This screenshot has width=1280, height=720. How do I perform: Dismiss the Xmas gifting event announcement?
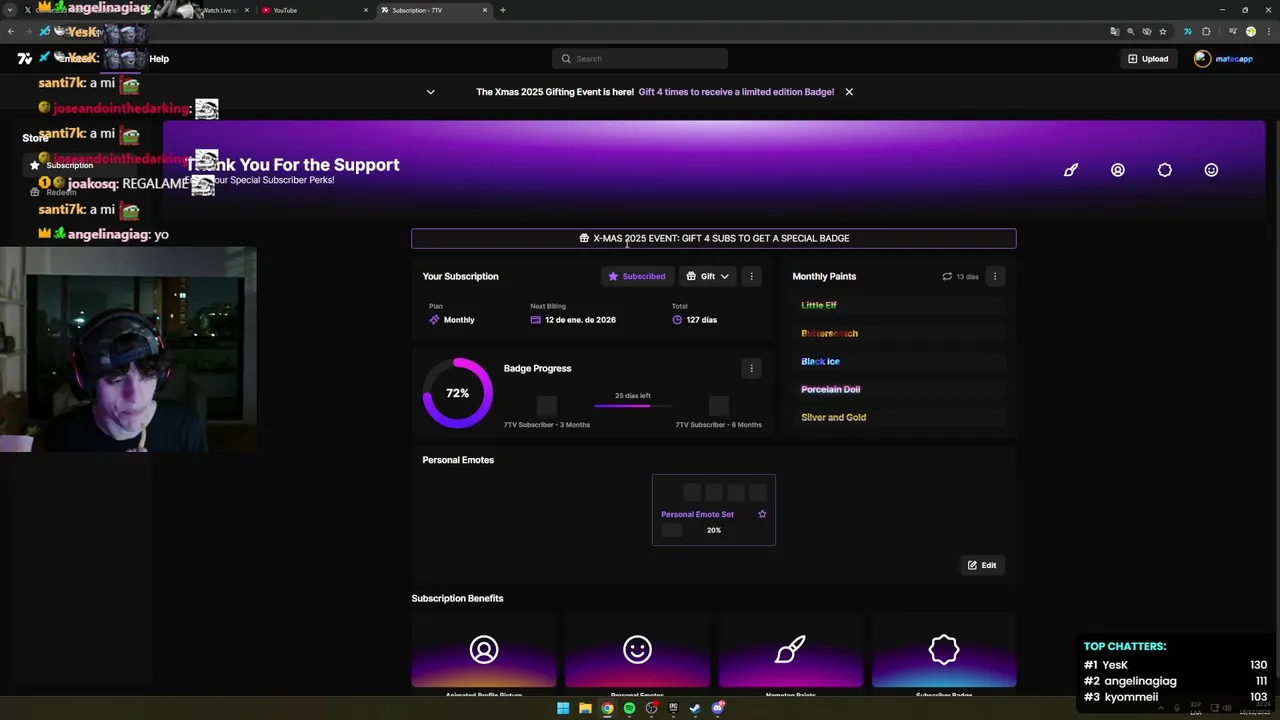click(x=849, y=92)
